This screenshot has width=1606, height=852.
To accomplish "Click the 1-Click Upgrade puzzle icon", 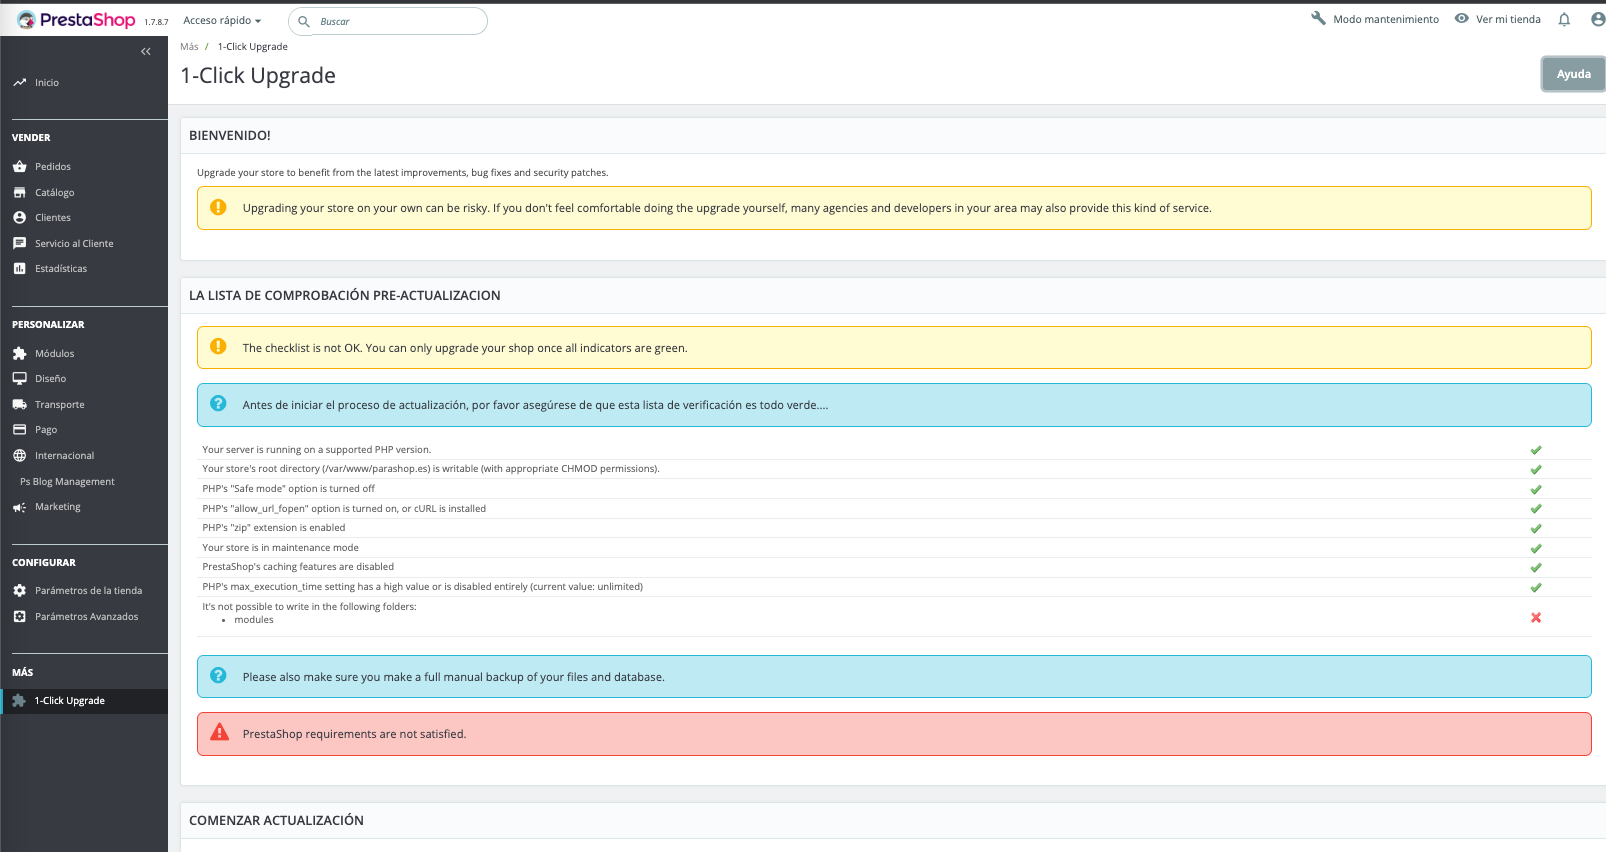I will point(20,701).
